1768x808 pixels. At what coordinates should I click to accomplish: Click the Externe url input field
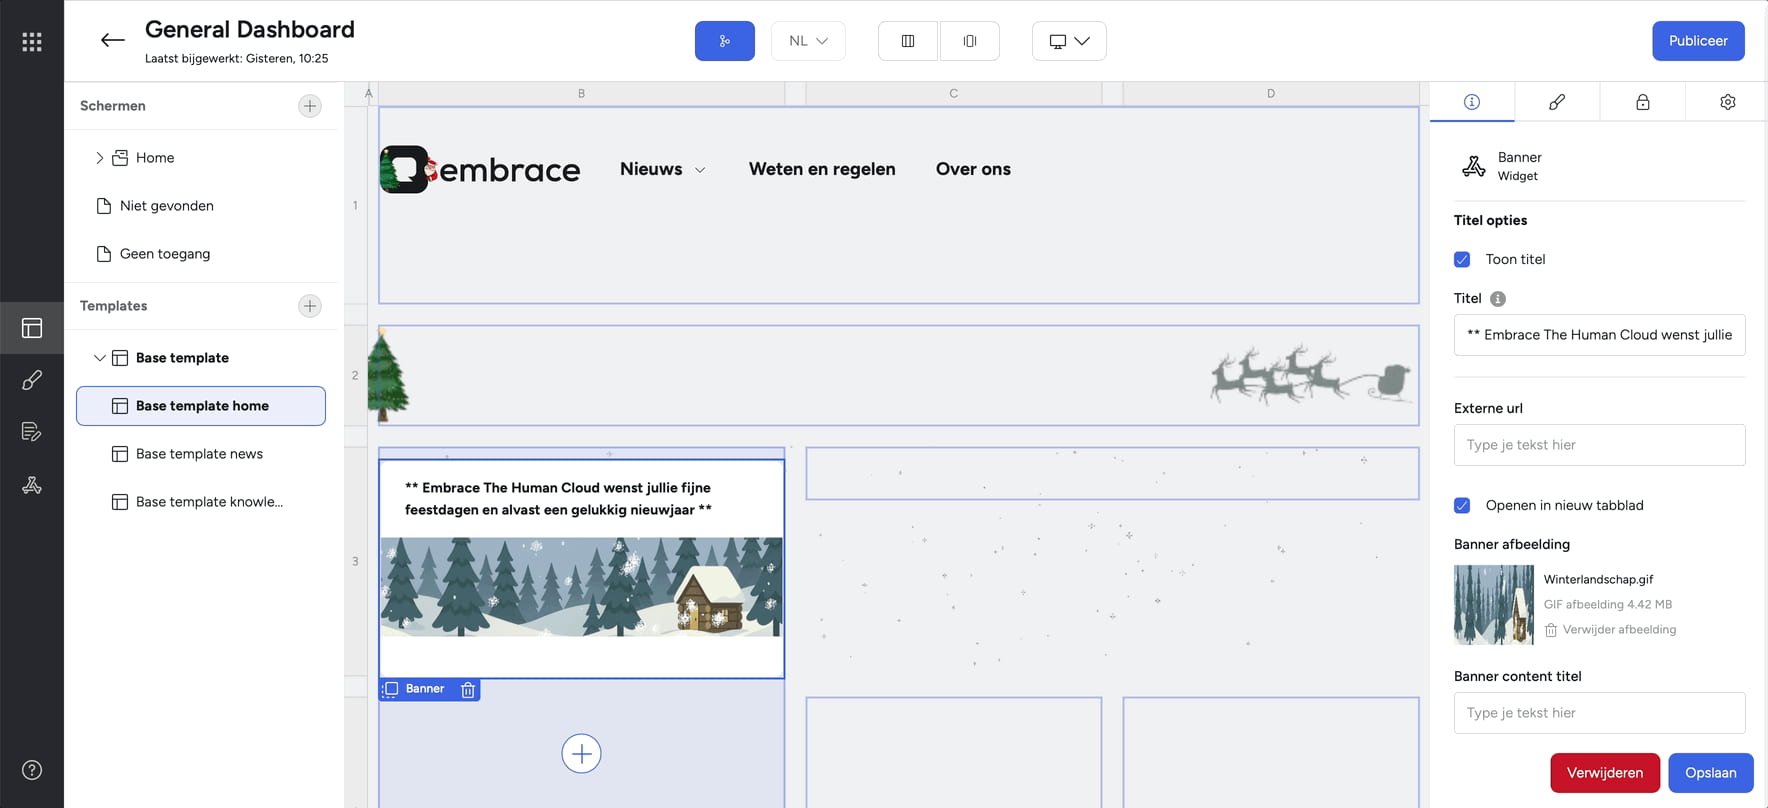tap(1600, 445)
